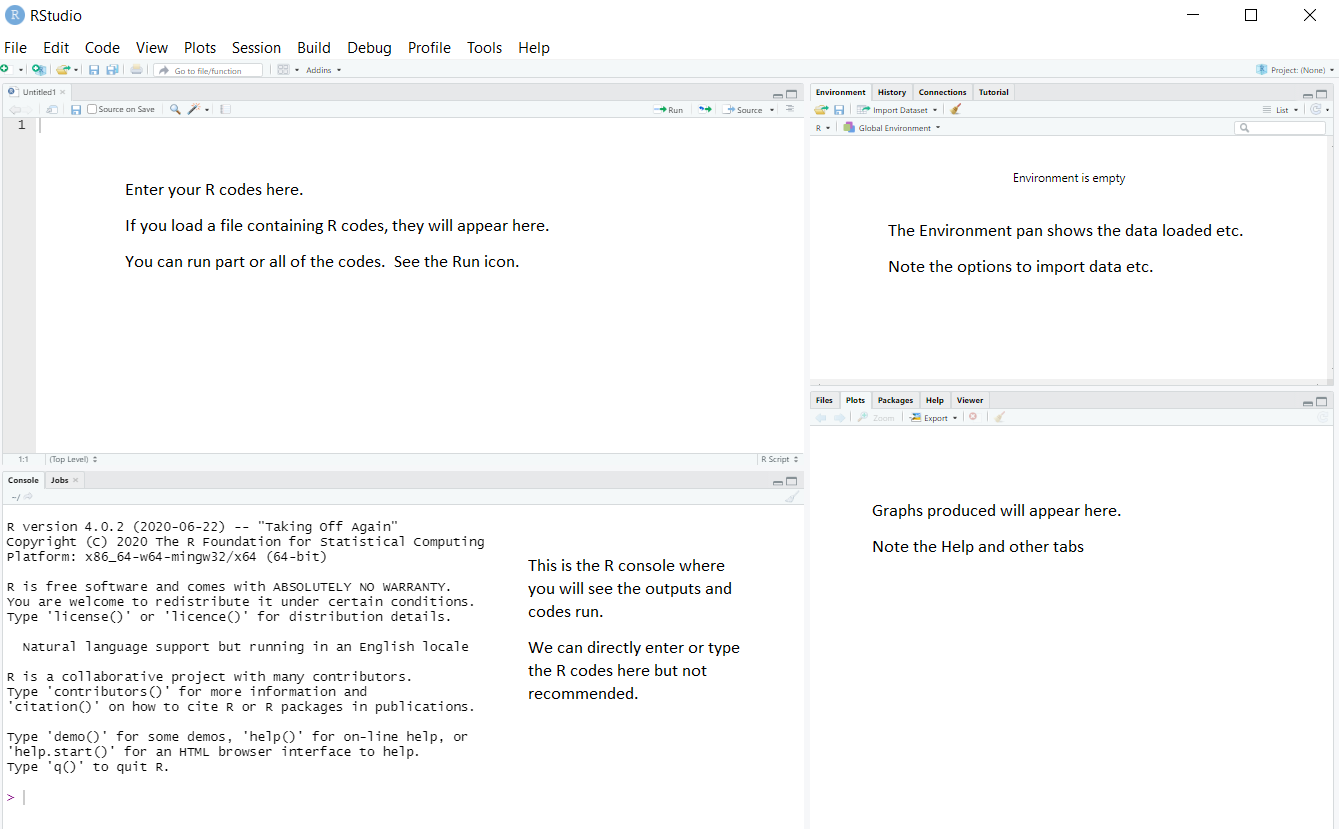Close the Jobs tab

point(76,480)
